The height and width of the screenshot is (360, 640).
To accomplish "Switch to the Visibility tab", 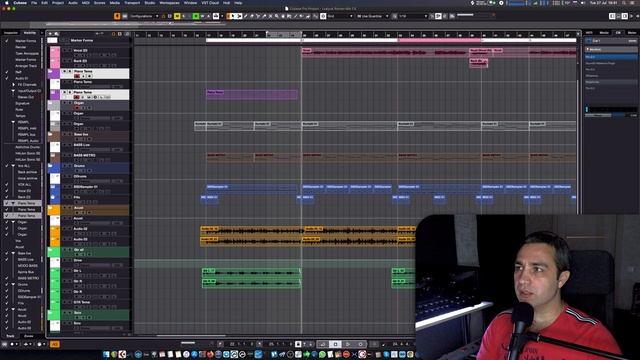I will click(x=30, y=33).
